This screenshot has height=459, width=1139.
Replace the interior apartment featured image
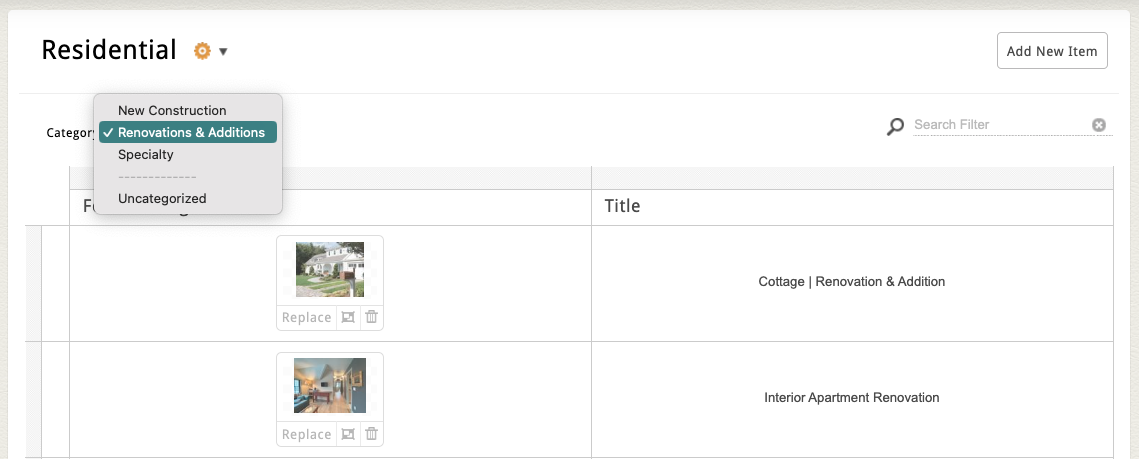[x=306, y=434]
